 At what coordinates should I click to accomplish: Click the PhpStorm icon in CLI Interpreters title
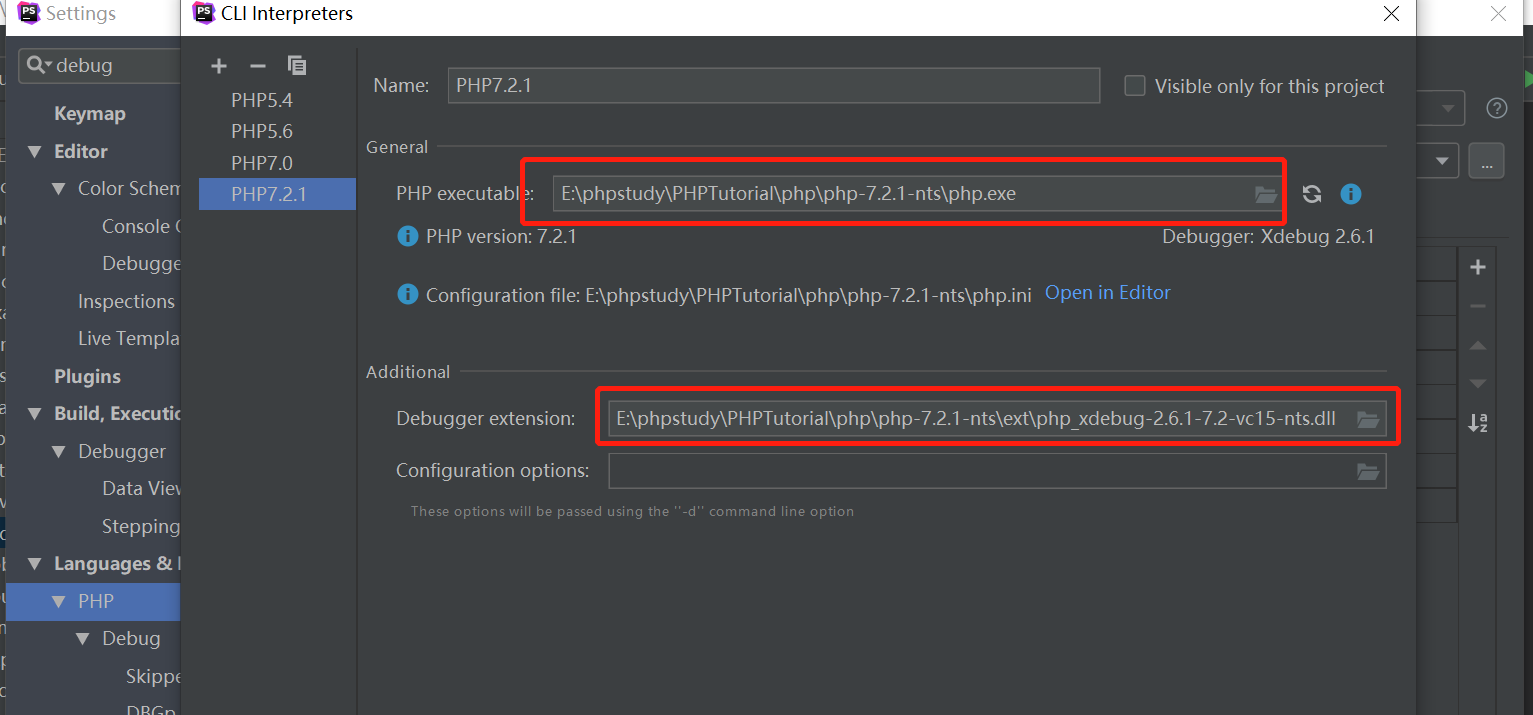(x=203, y=13)
